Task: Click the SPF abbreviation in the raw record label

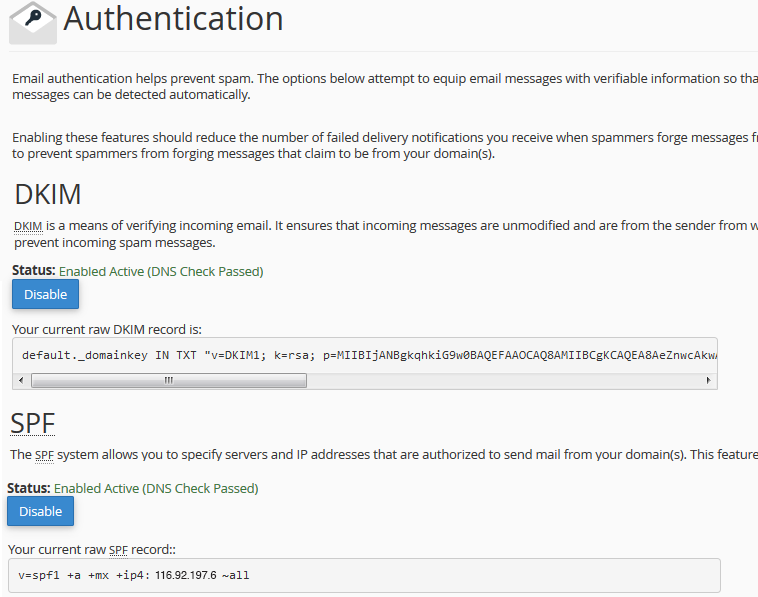Action: pyautogui.click(x=119, y=549)
